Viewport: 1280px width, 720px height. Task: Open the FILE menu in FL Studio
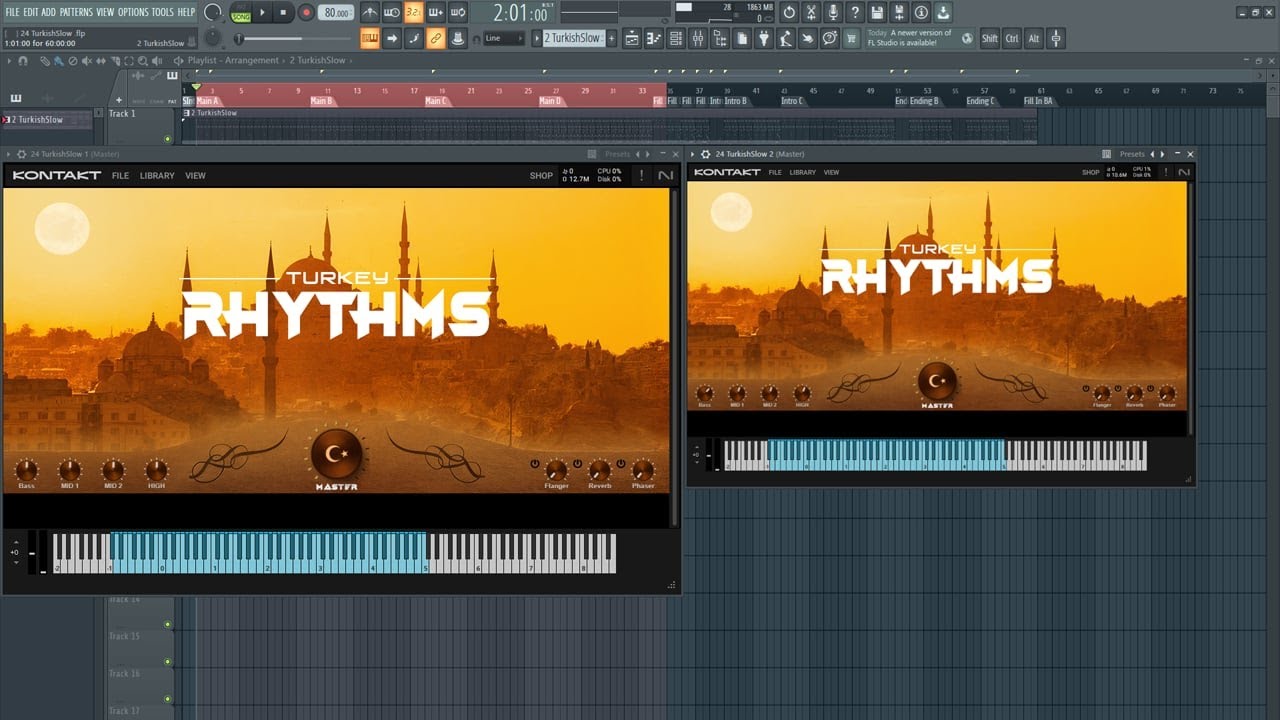(12, 12)
